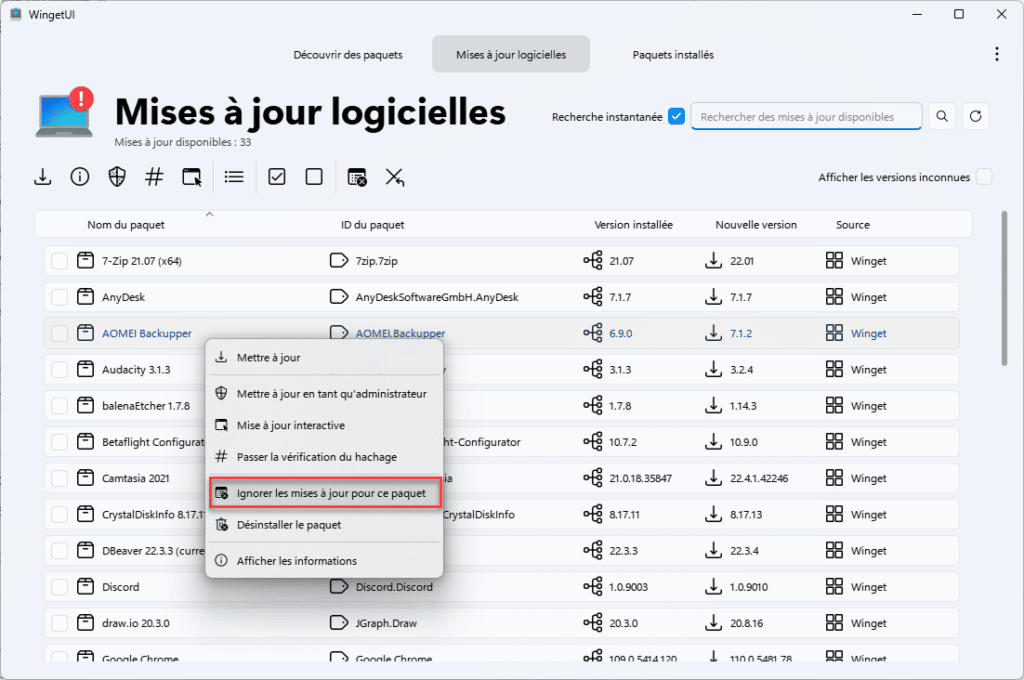The height and width of the screenshot is (680, 1024).
Task: Click the package icon next to Camtasia 2021
Action: [x=86, y=478]
